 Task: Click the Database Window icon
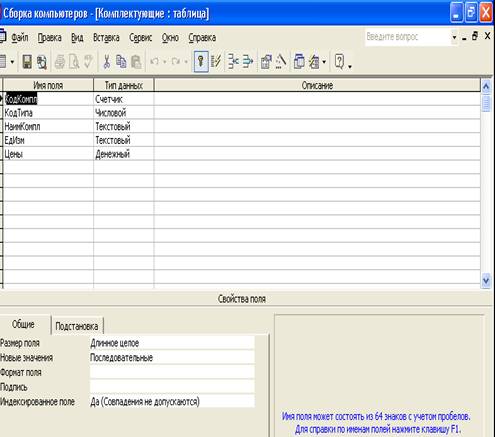coord(299,62)
